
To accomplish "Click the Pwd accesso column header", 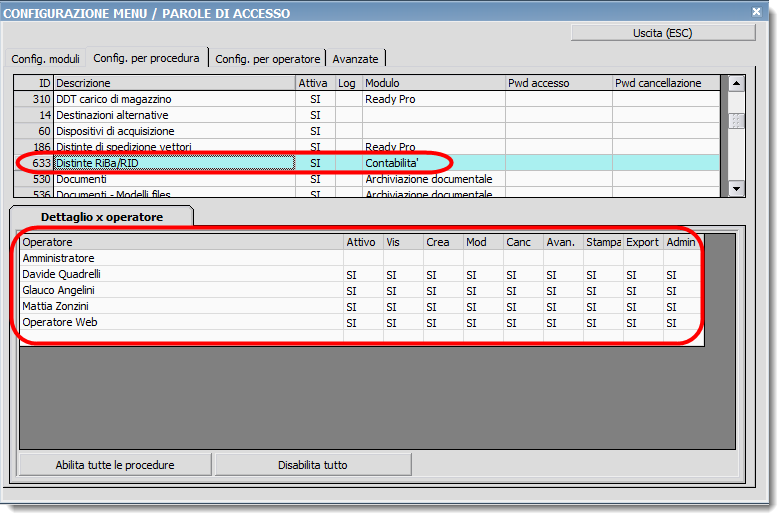I will (x=559, y=83).
